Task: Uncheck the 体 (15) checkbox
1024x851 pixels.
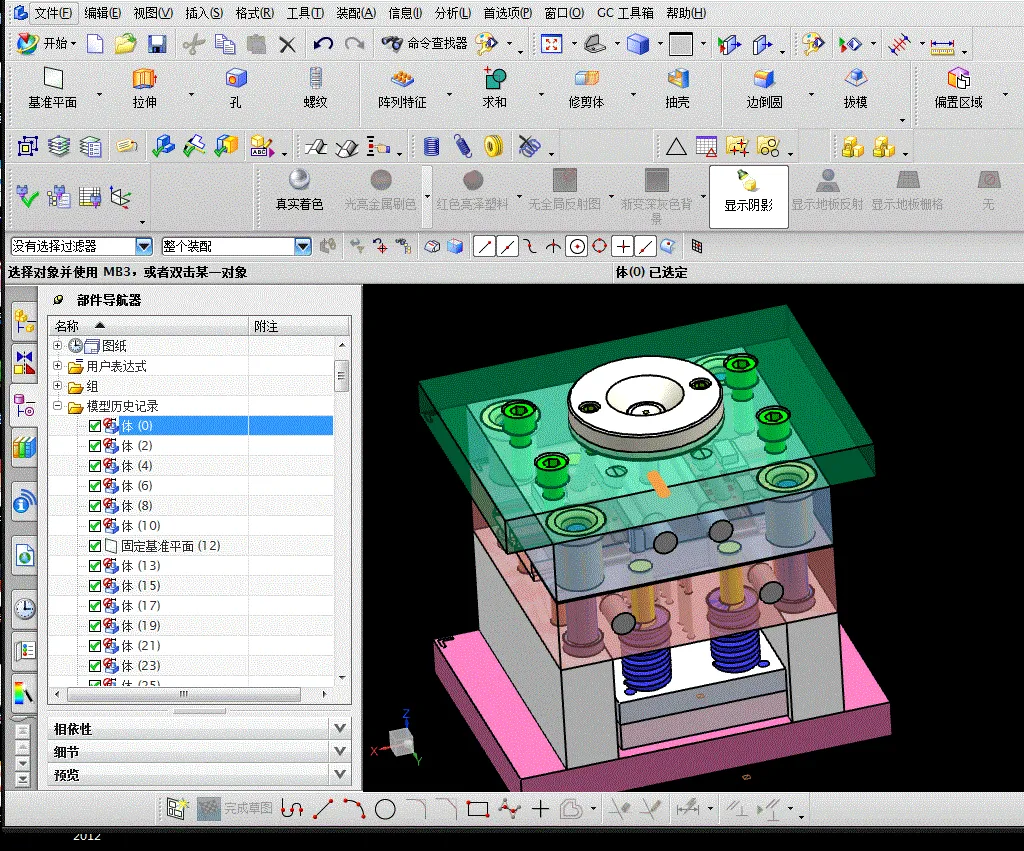Action: (95, 586)
